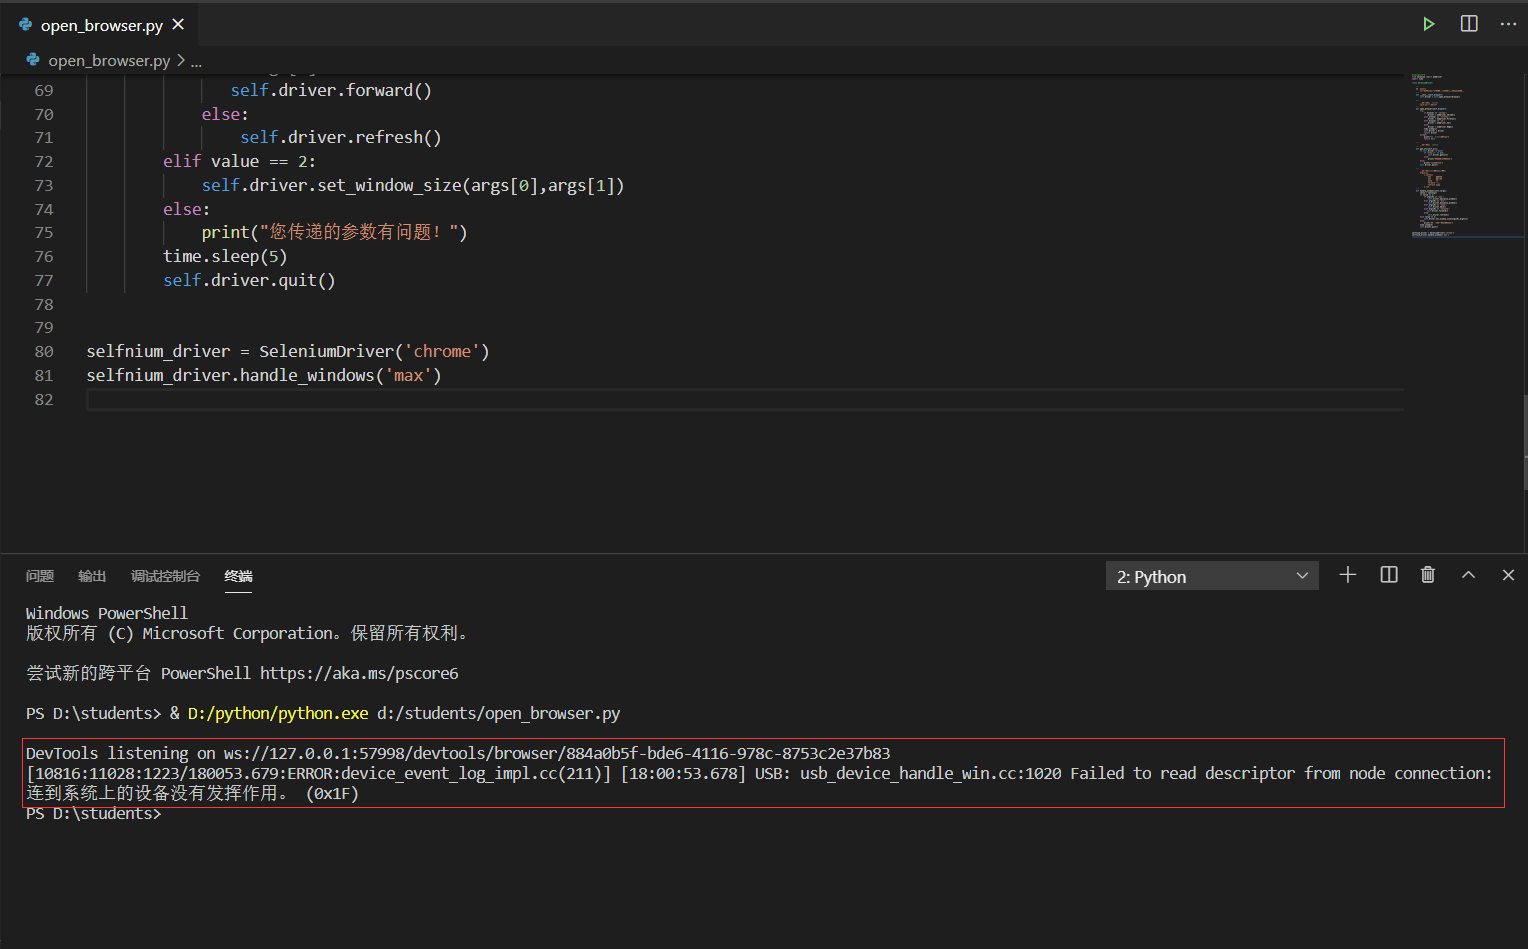Open the https://aka.ms/pscore6 terminal link
1528x949 pixels.
point(359,673)
